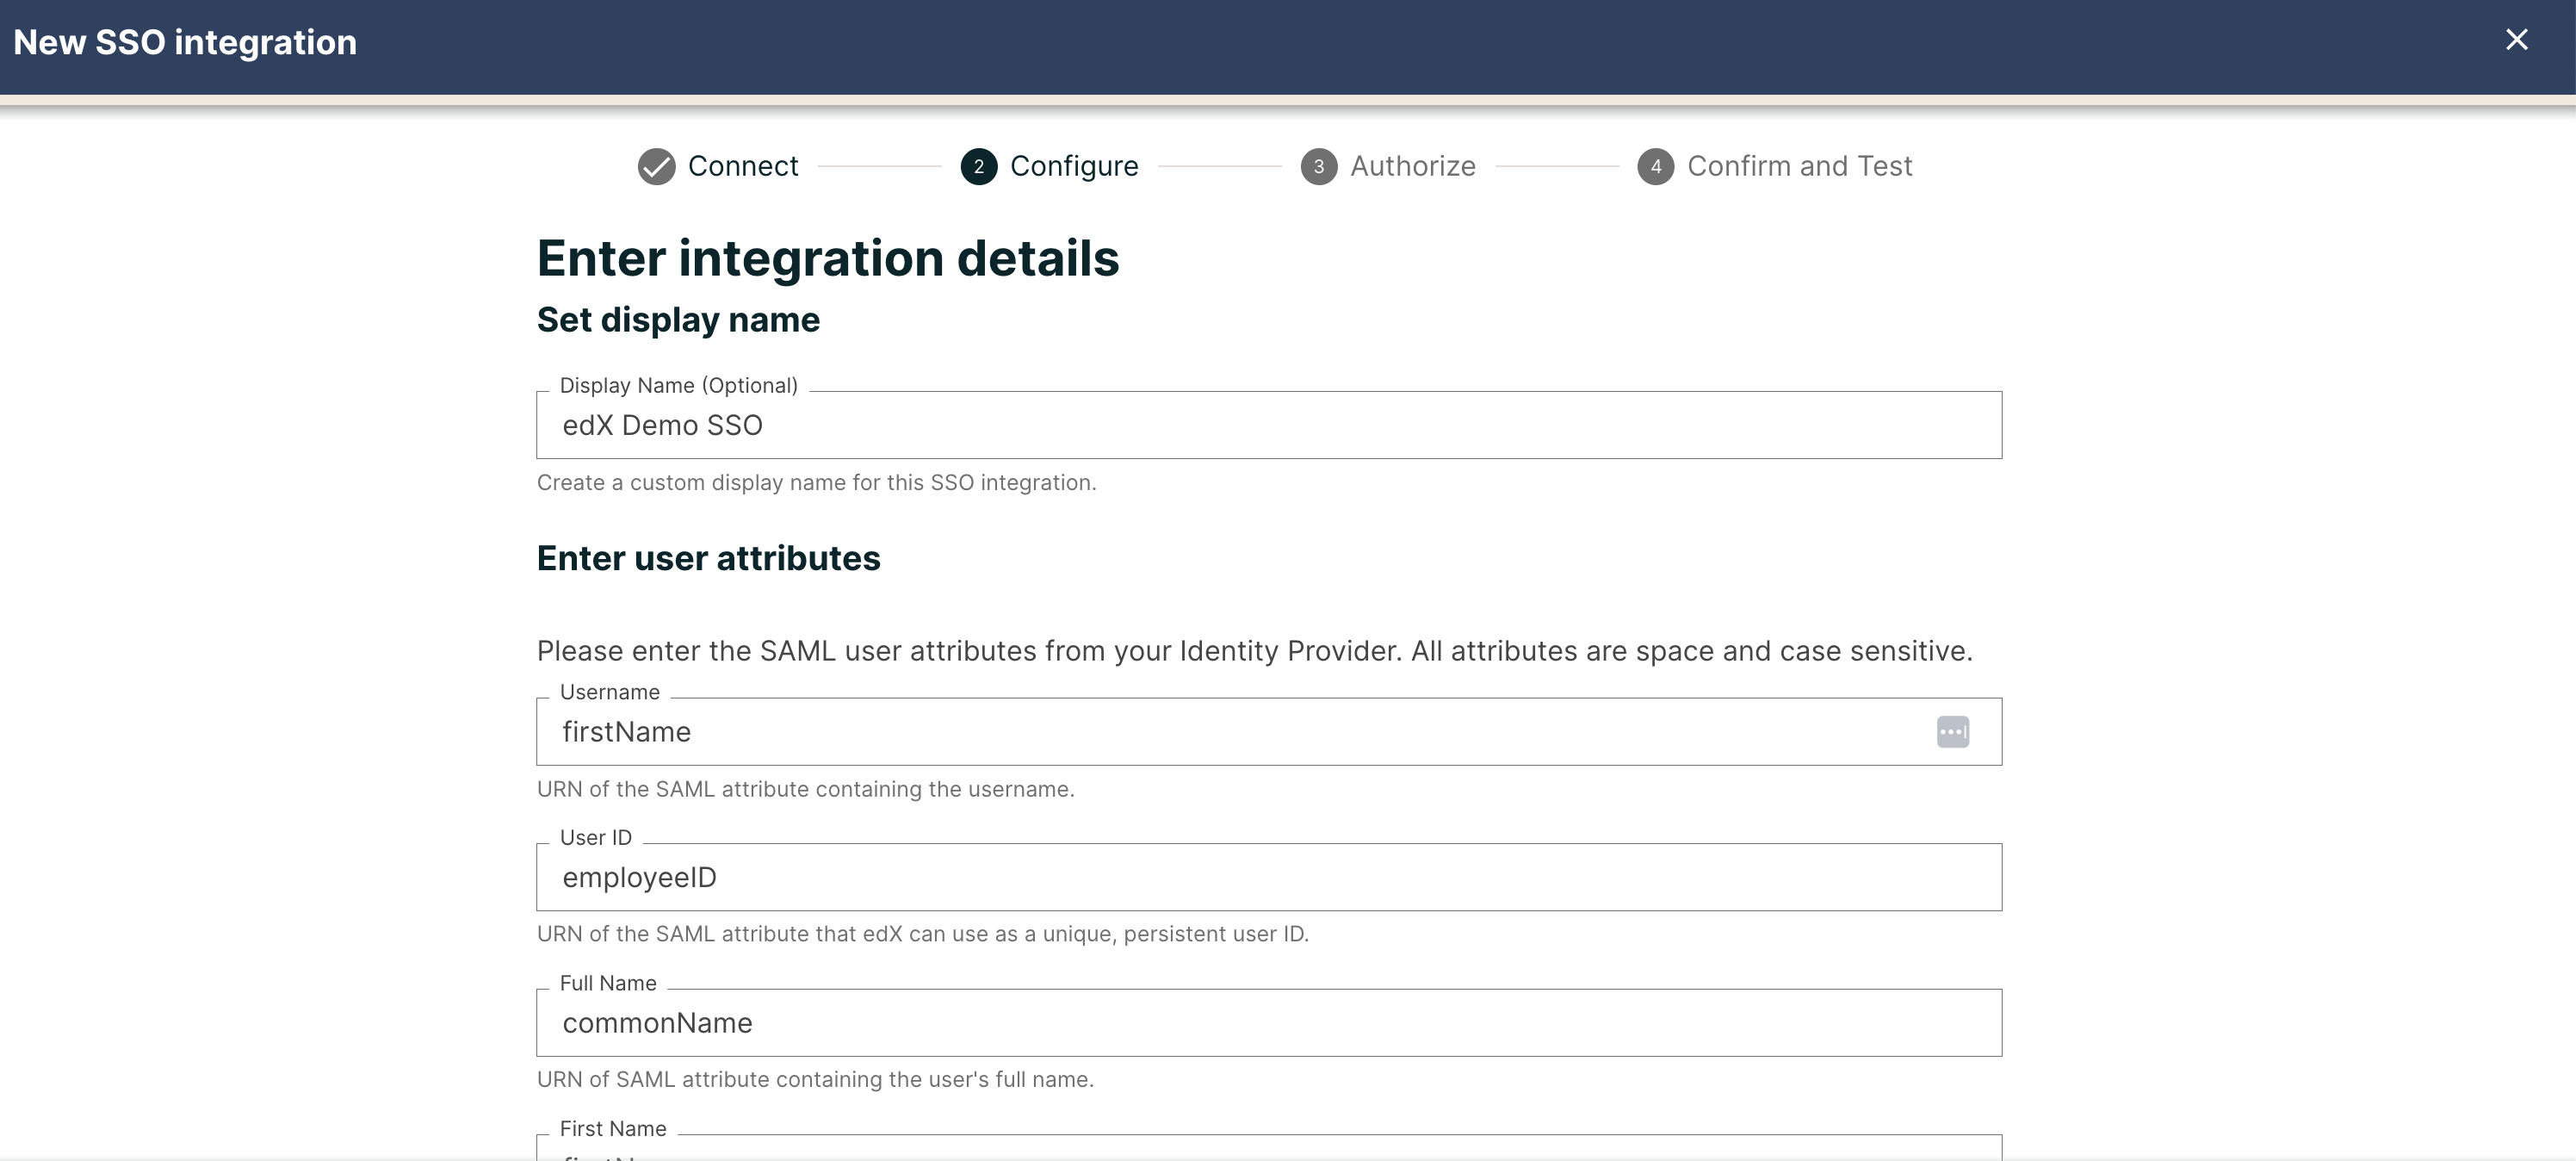Click the close X on the New SSO integration dialog

tap(2517, 40)
